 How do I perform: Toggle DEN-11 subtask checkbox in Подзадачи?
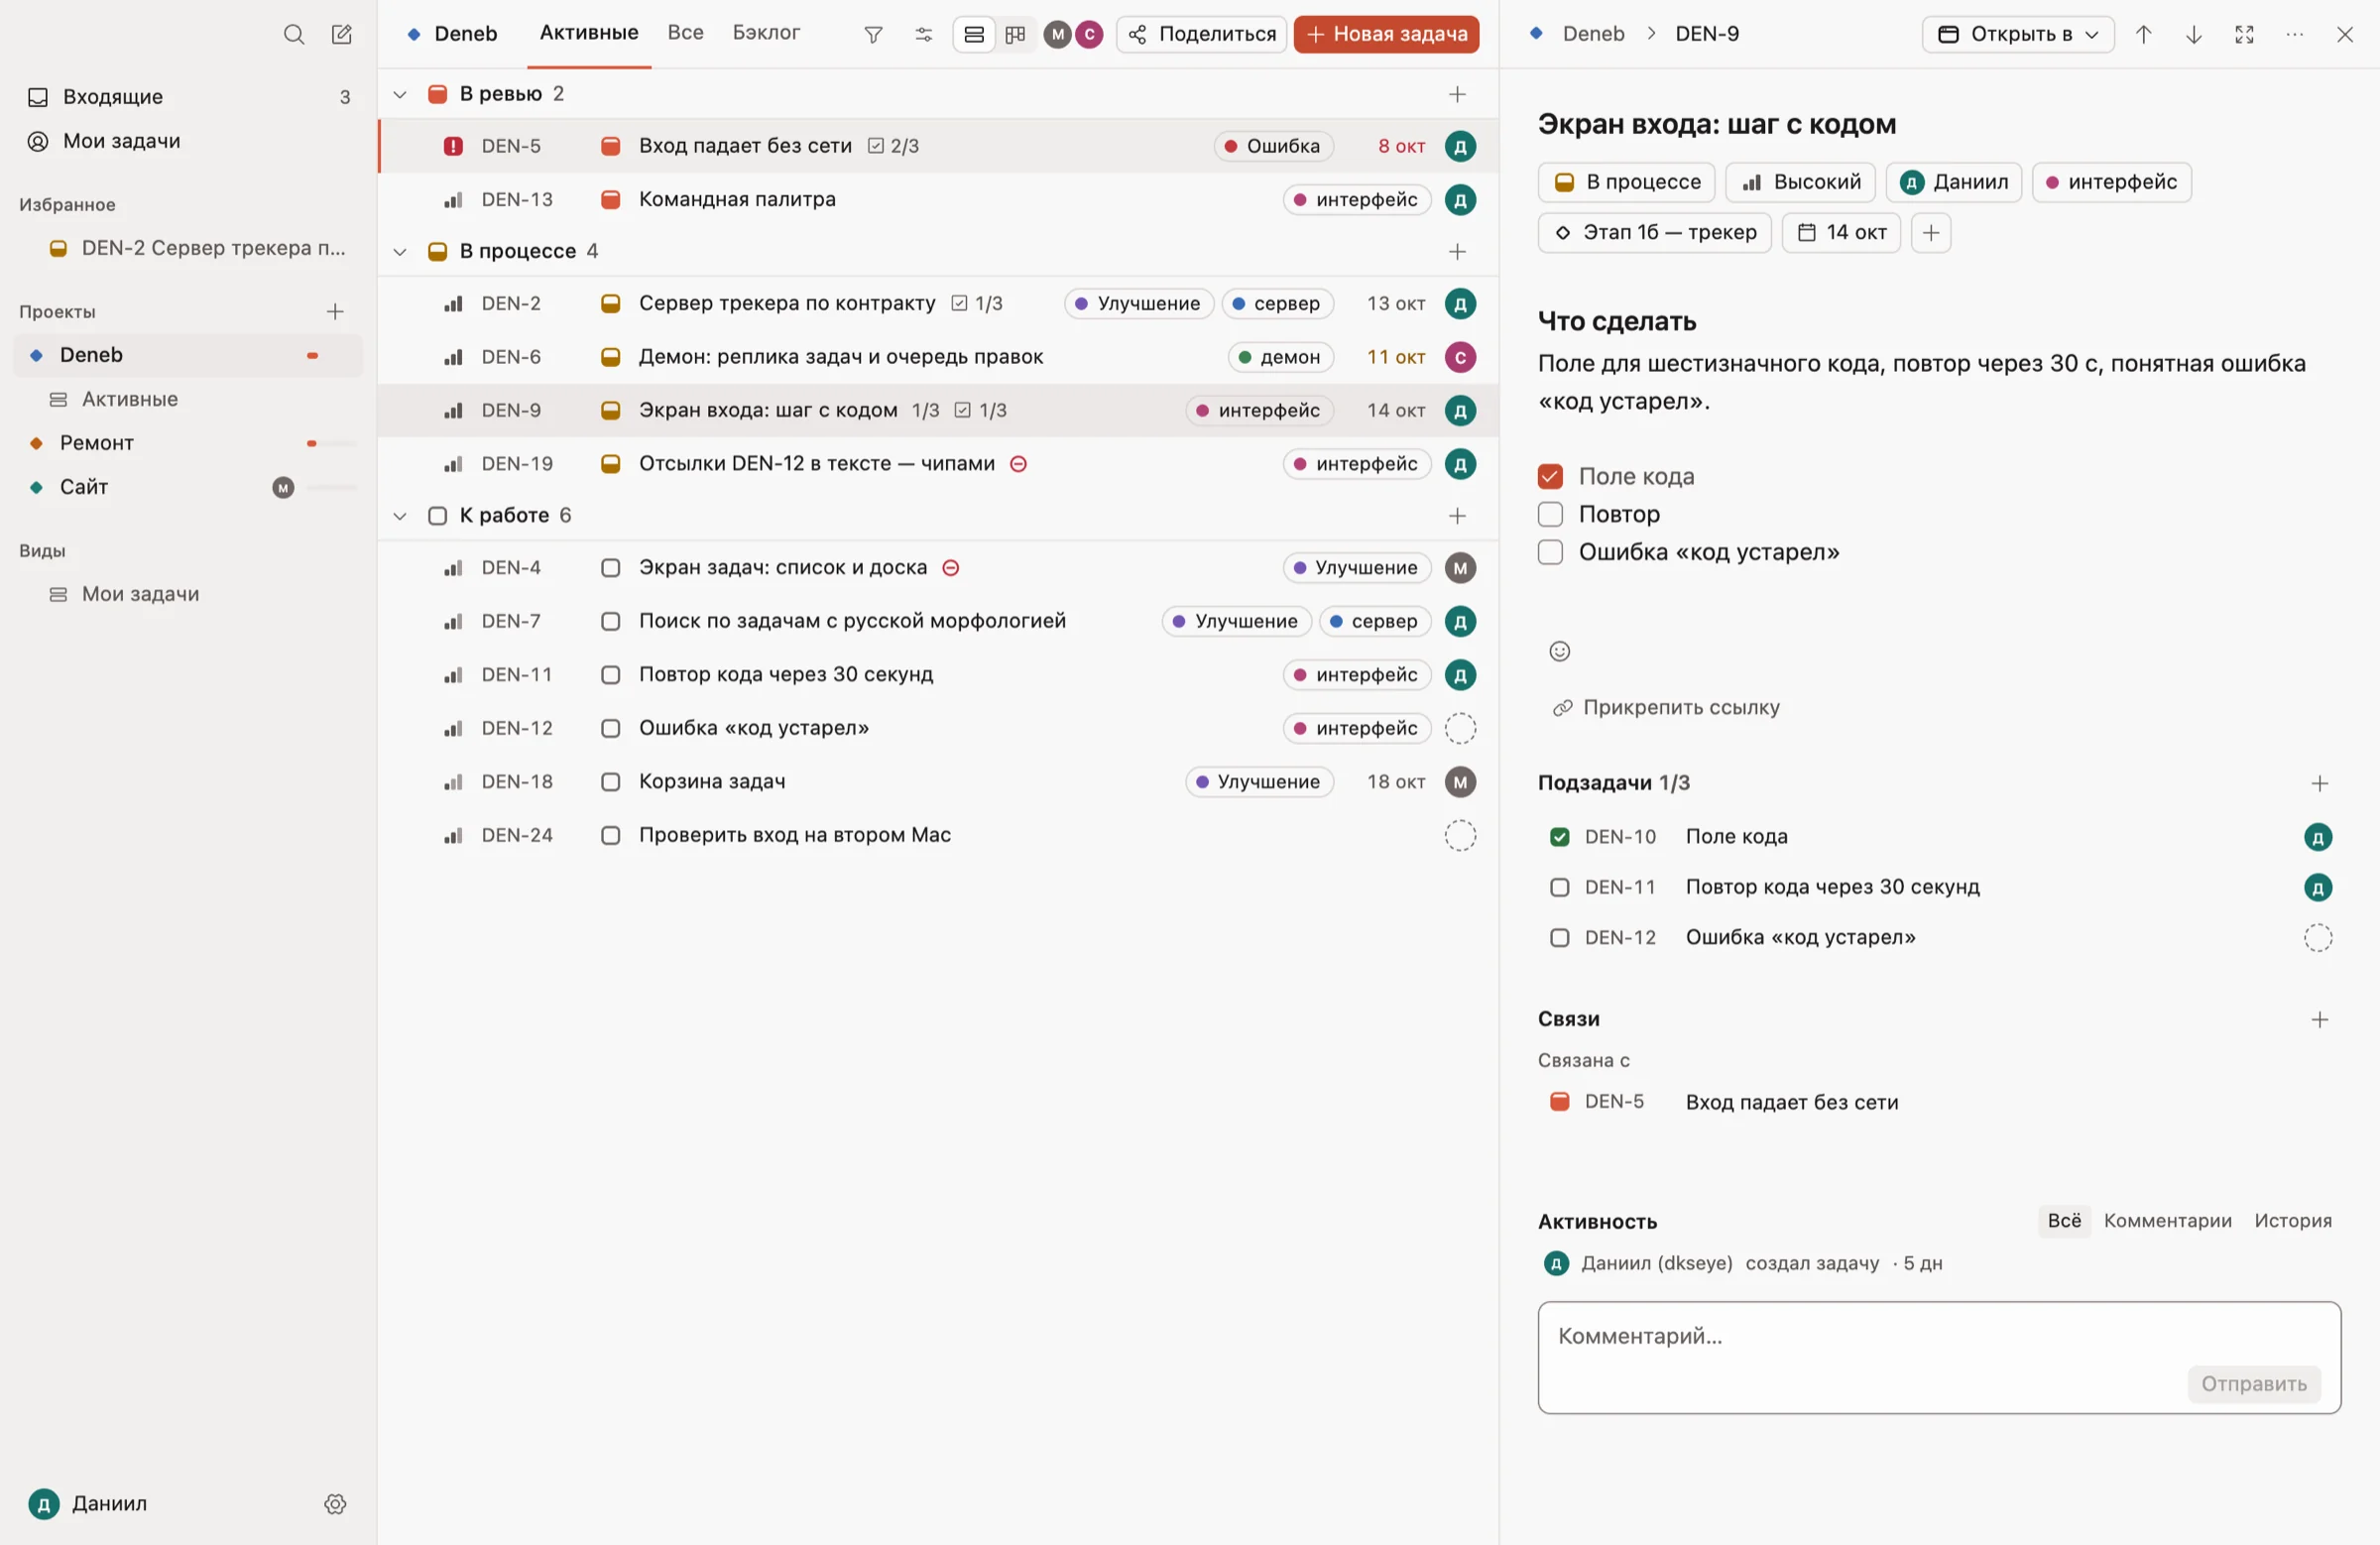1559,887
